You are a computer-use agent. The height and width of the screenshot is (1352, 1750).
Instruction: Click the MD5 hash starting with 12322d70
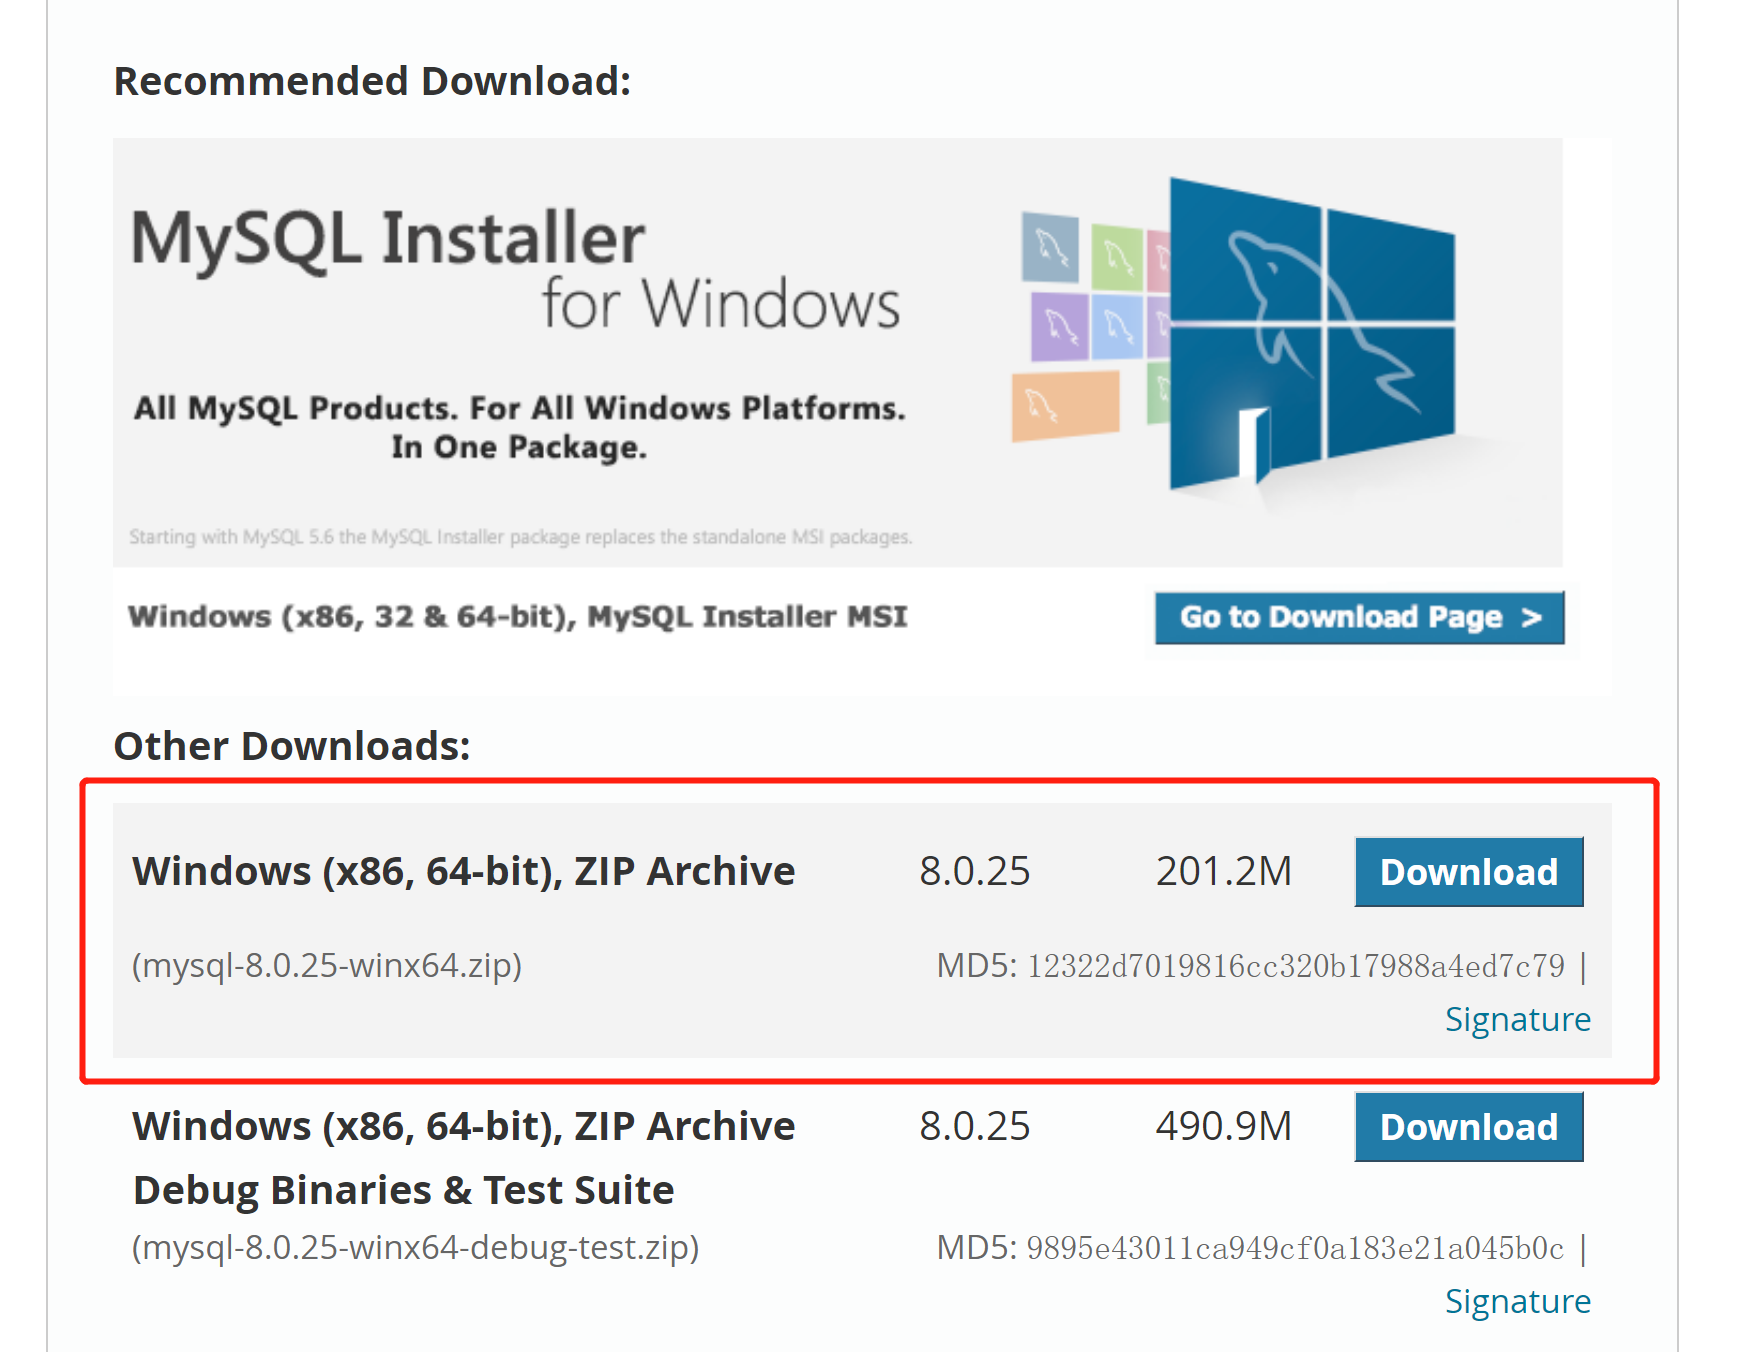(1296, 966)
